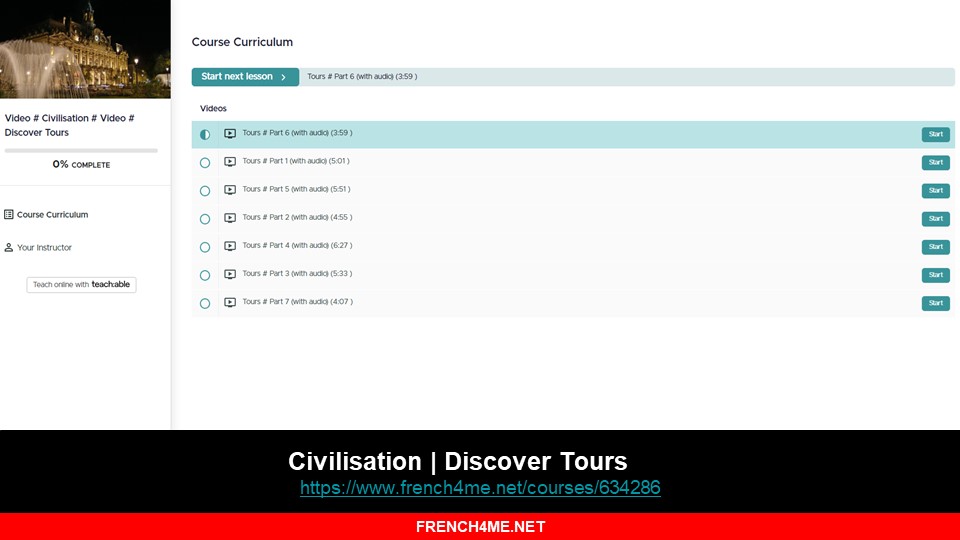
Task: Click video icon beside Tours Part 2
Action: click(230, 218)
